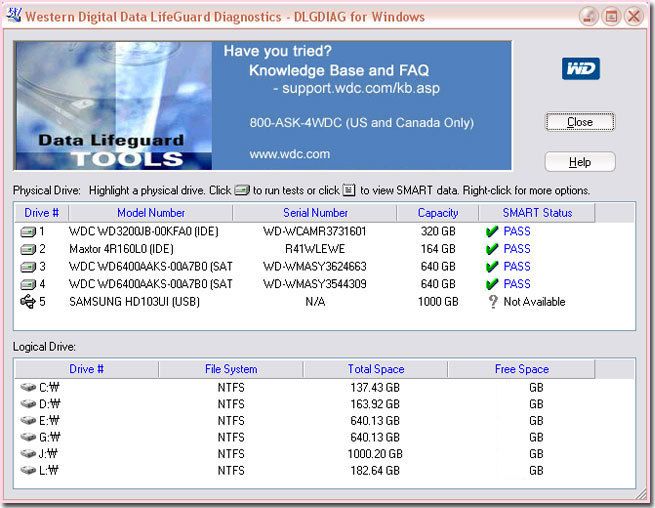The width and height of the screenshot is (655, 508).
Task: Click PASS status for drive 1
Action: [x=517, y=231]
